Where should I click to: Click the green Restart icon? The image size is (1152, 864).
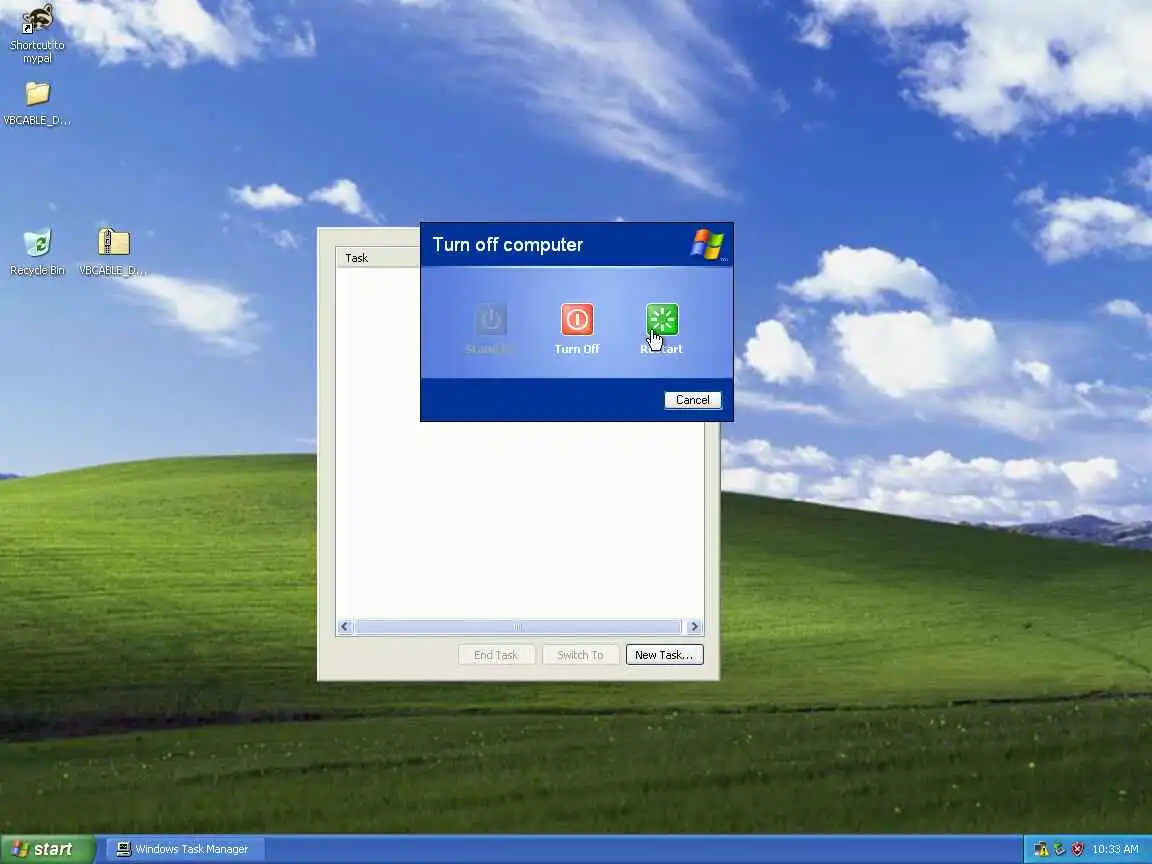coord(661,320)
